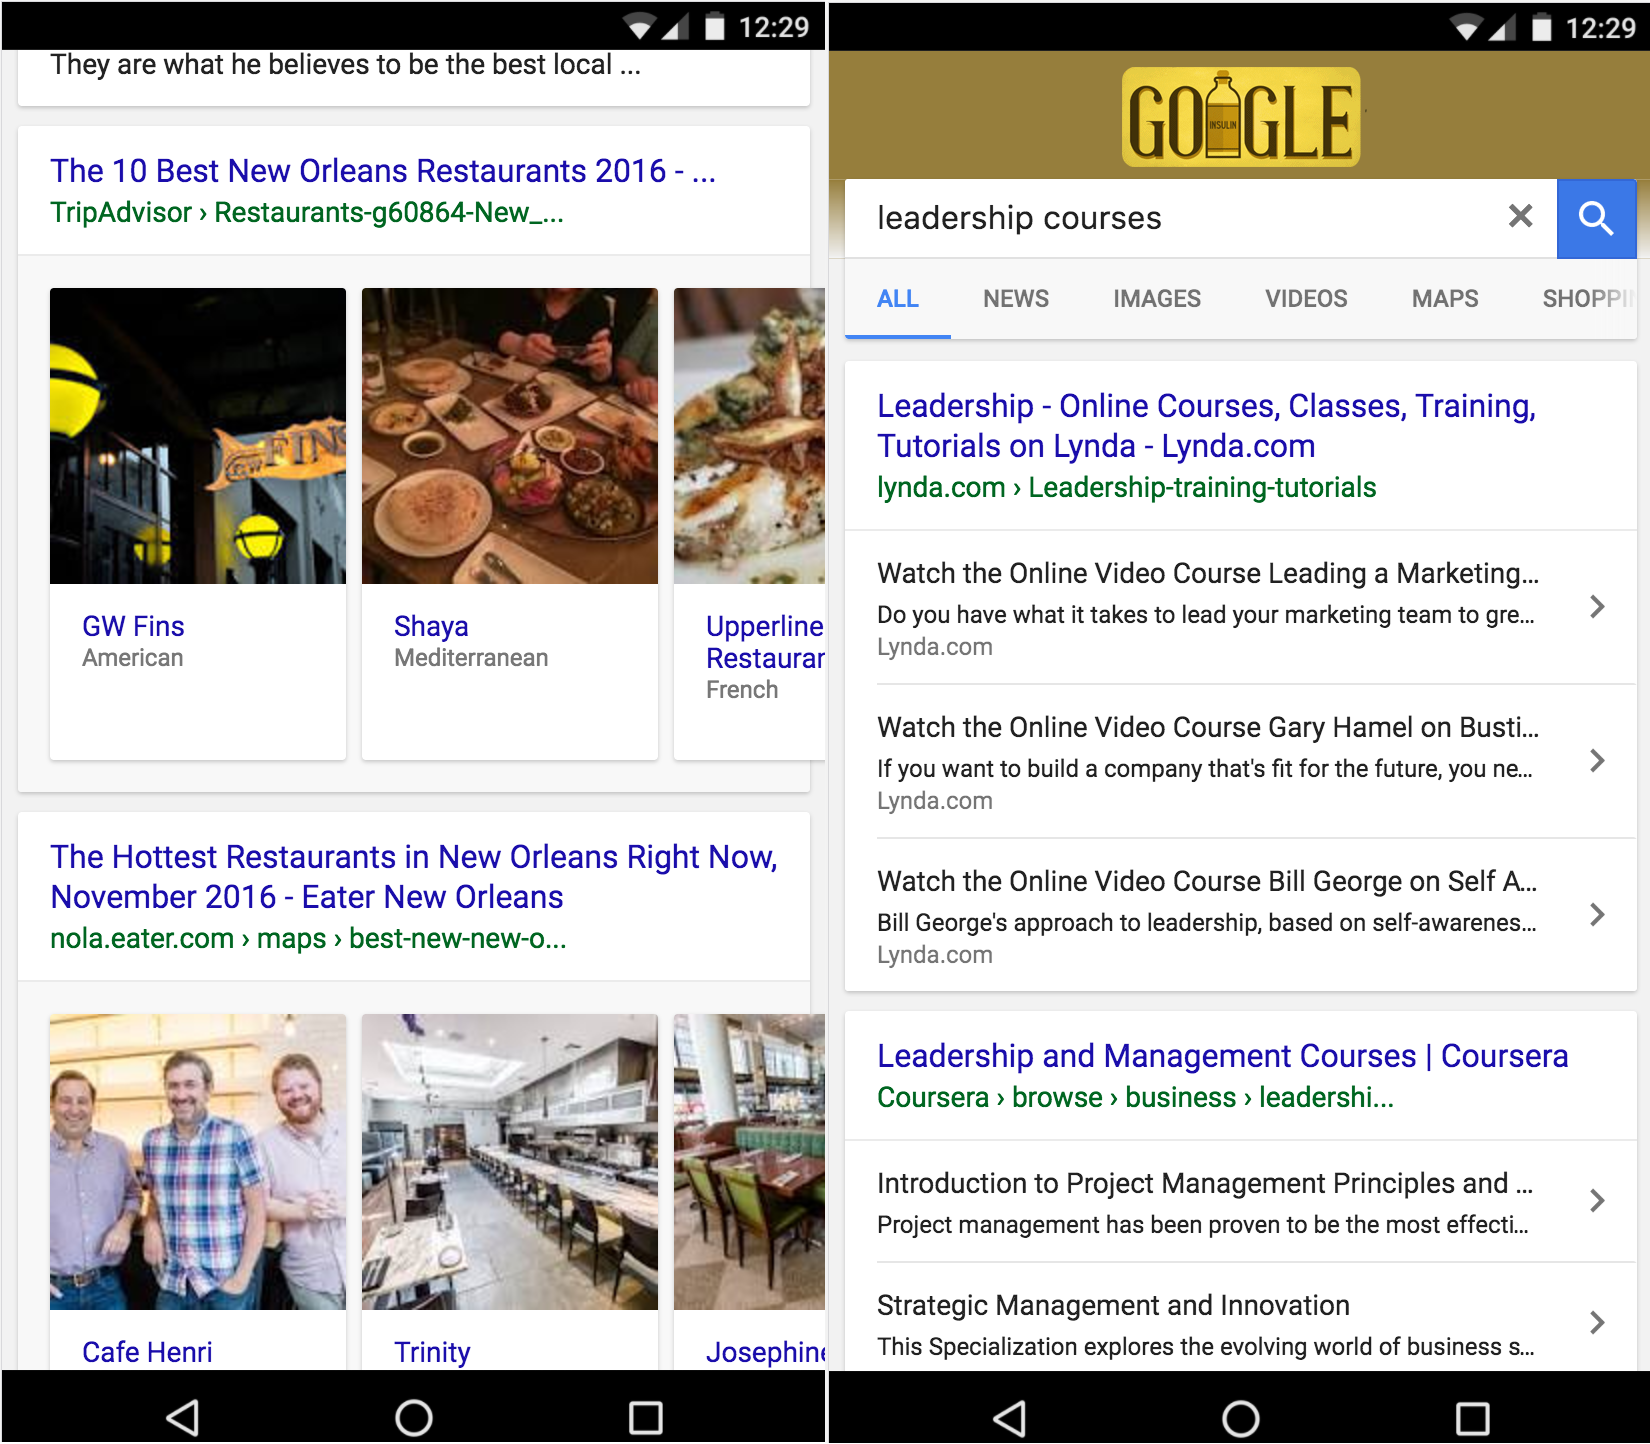Select the ALL search tab
1650x1444 pixels.
(x=898, y=299)
